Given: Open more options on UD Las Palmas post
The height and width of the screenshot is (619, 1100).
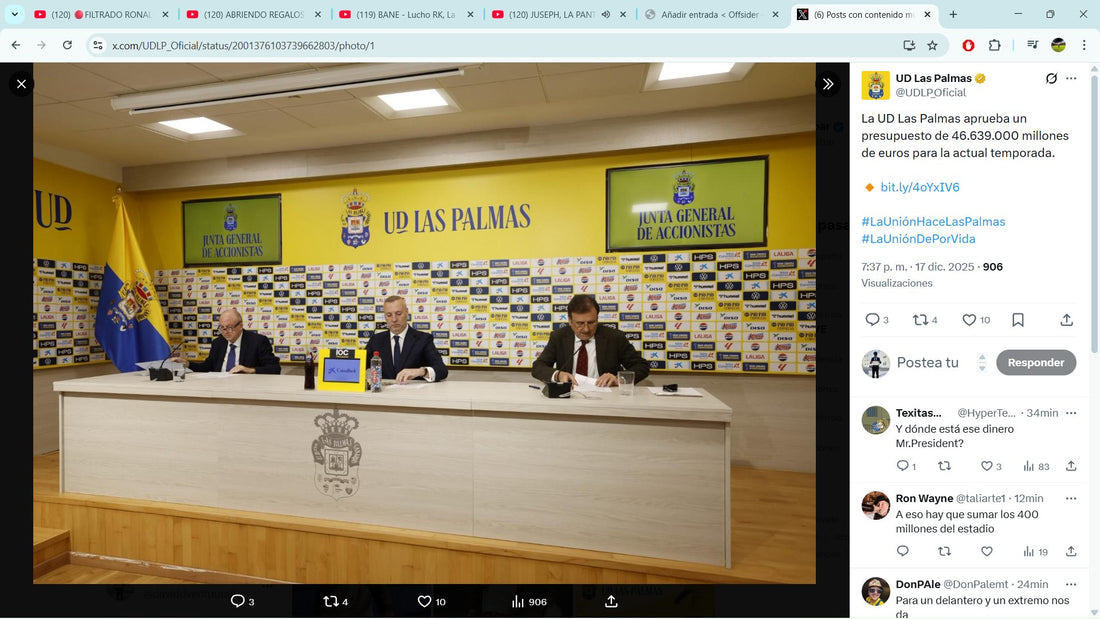Looking at the screenshot, I should (1071, 79).
